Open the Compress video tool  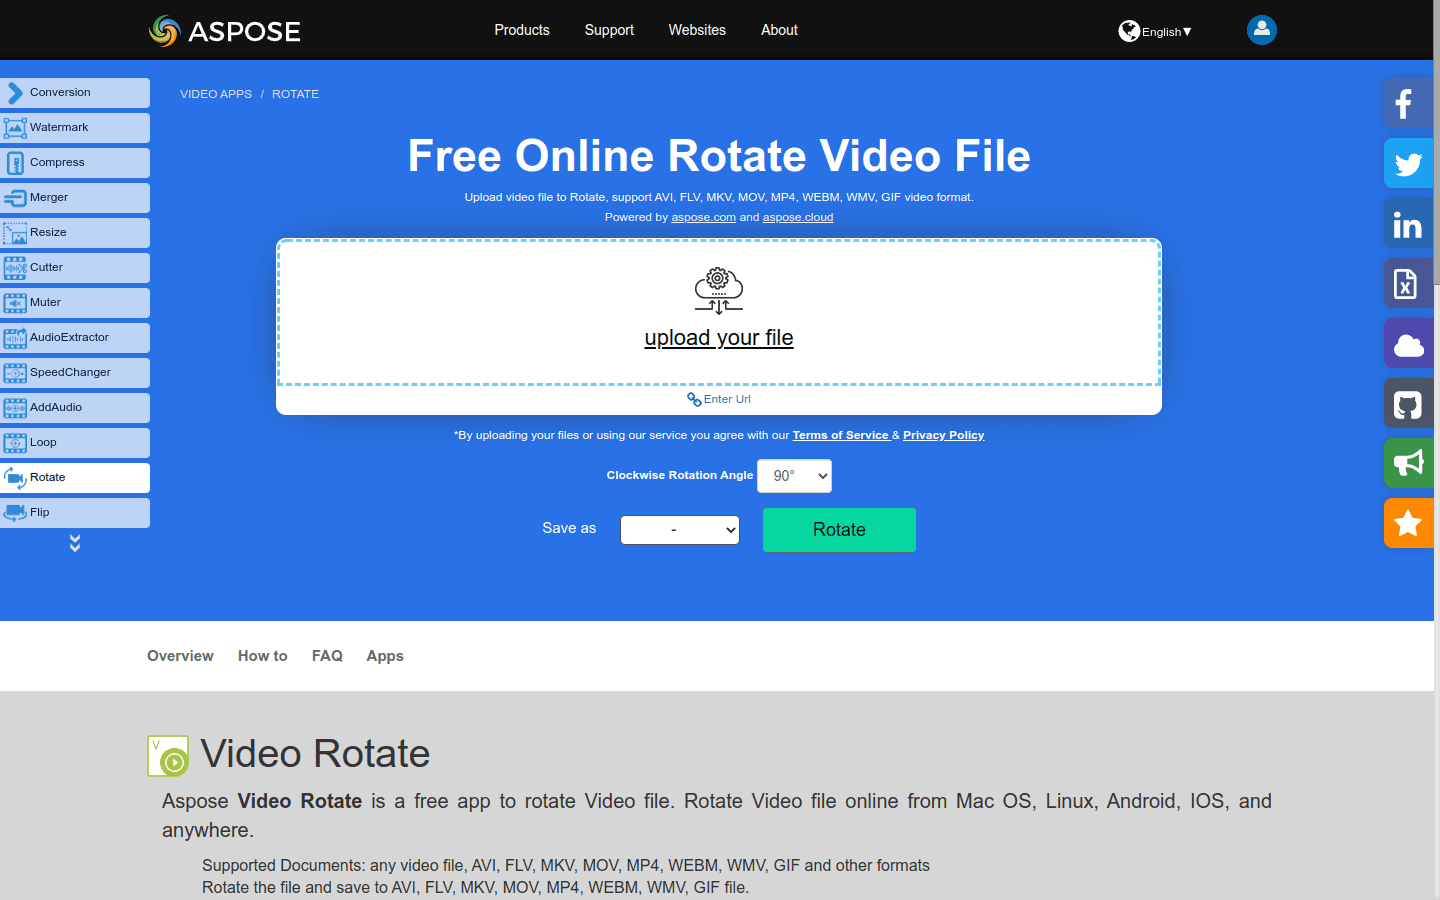click(75, 162)
